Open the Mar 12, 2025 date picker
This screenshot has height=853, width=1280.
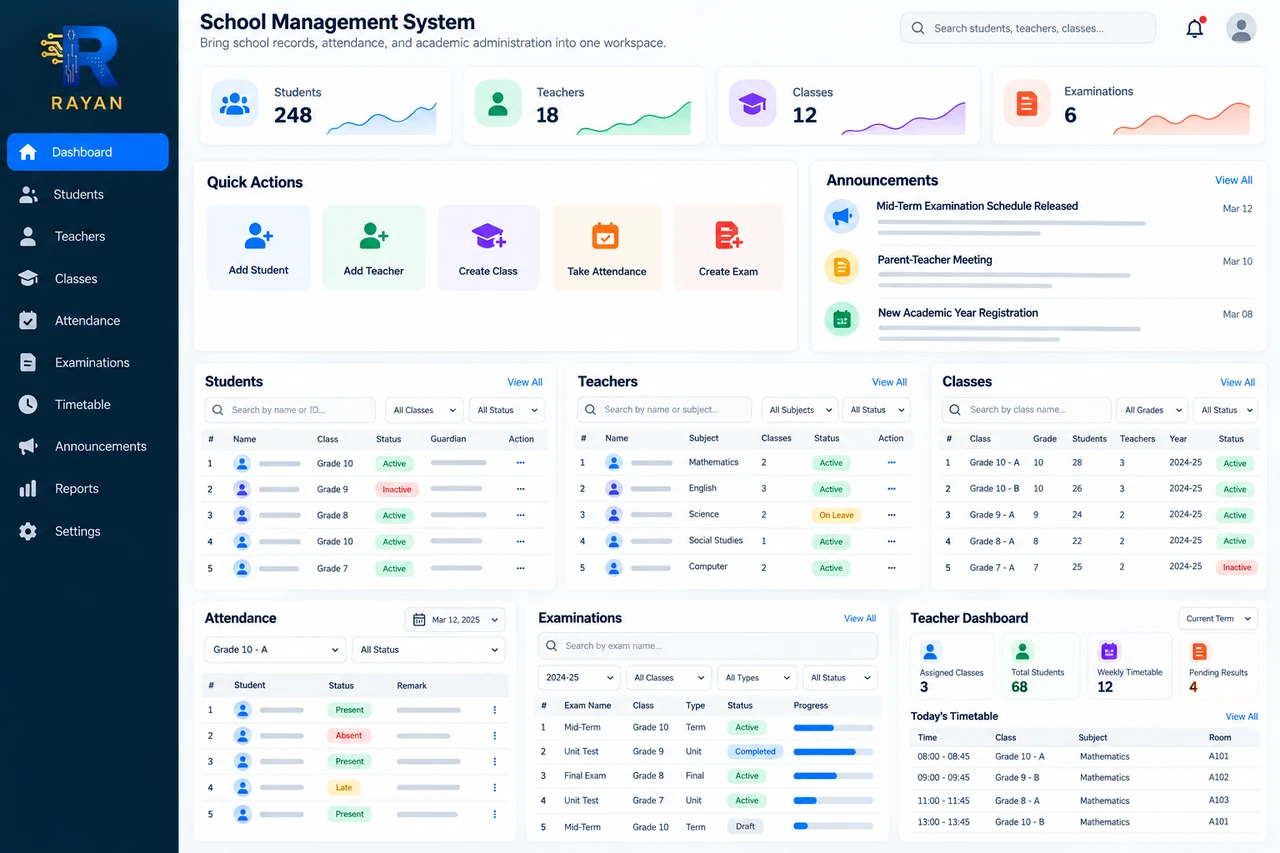(x=455, y=620)
